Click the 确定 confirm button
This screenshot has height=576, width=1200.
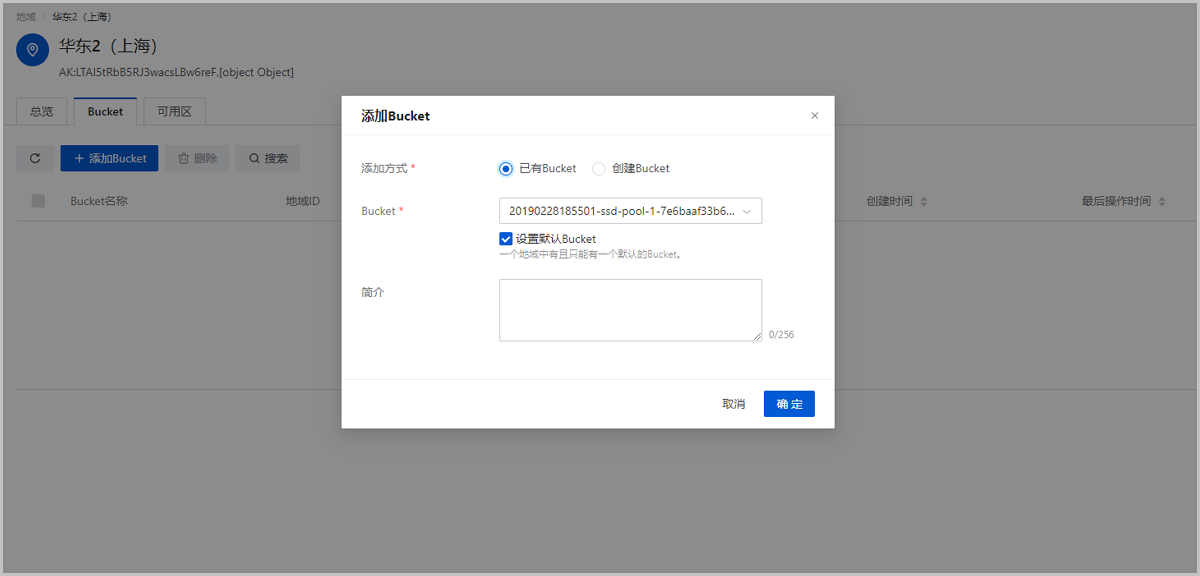point(789,404)
